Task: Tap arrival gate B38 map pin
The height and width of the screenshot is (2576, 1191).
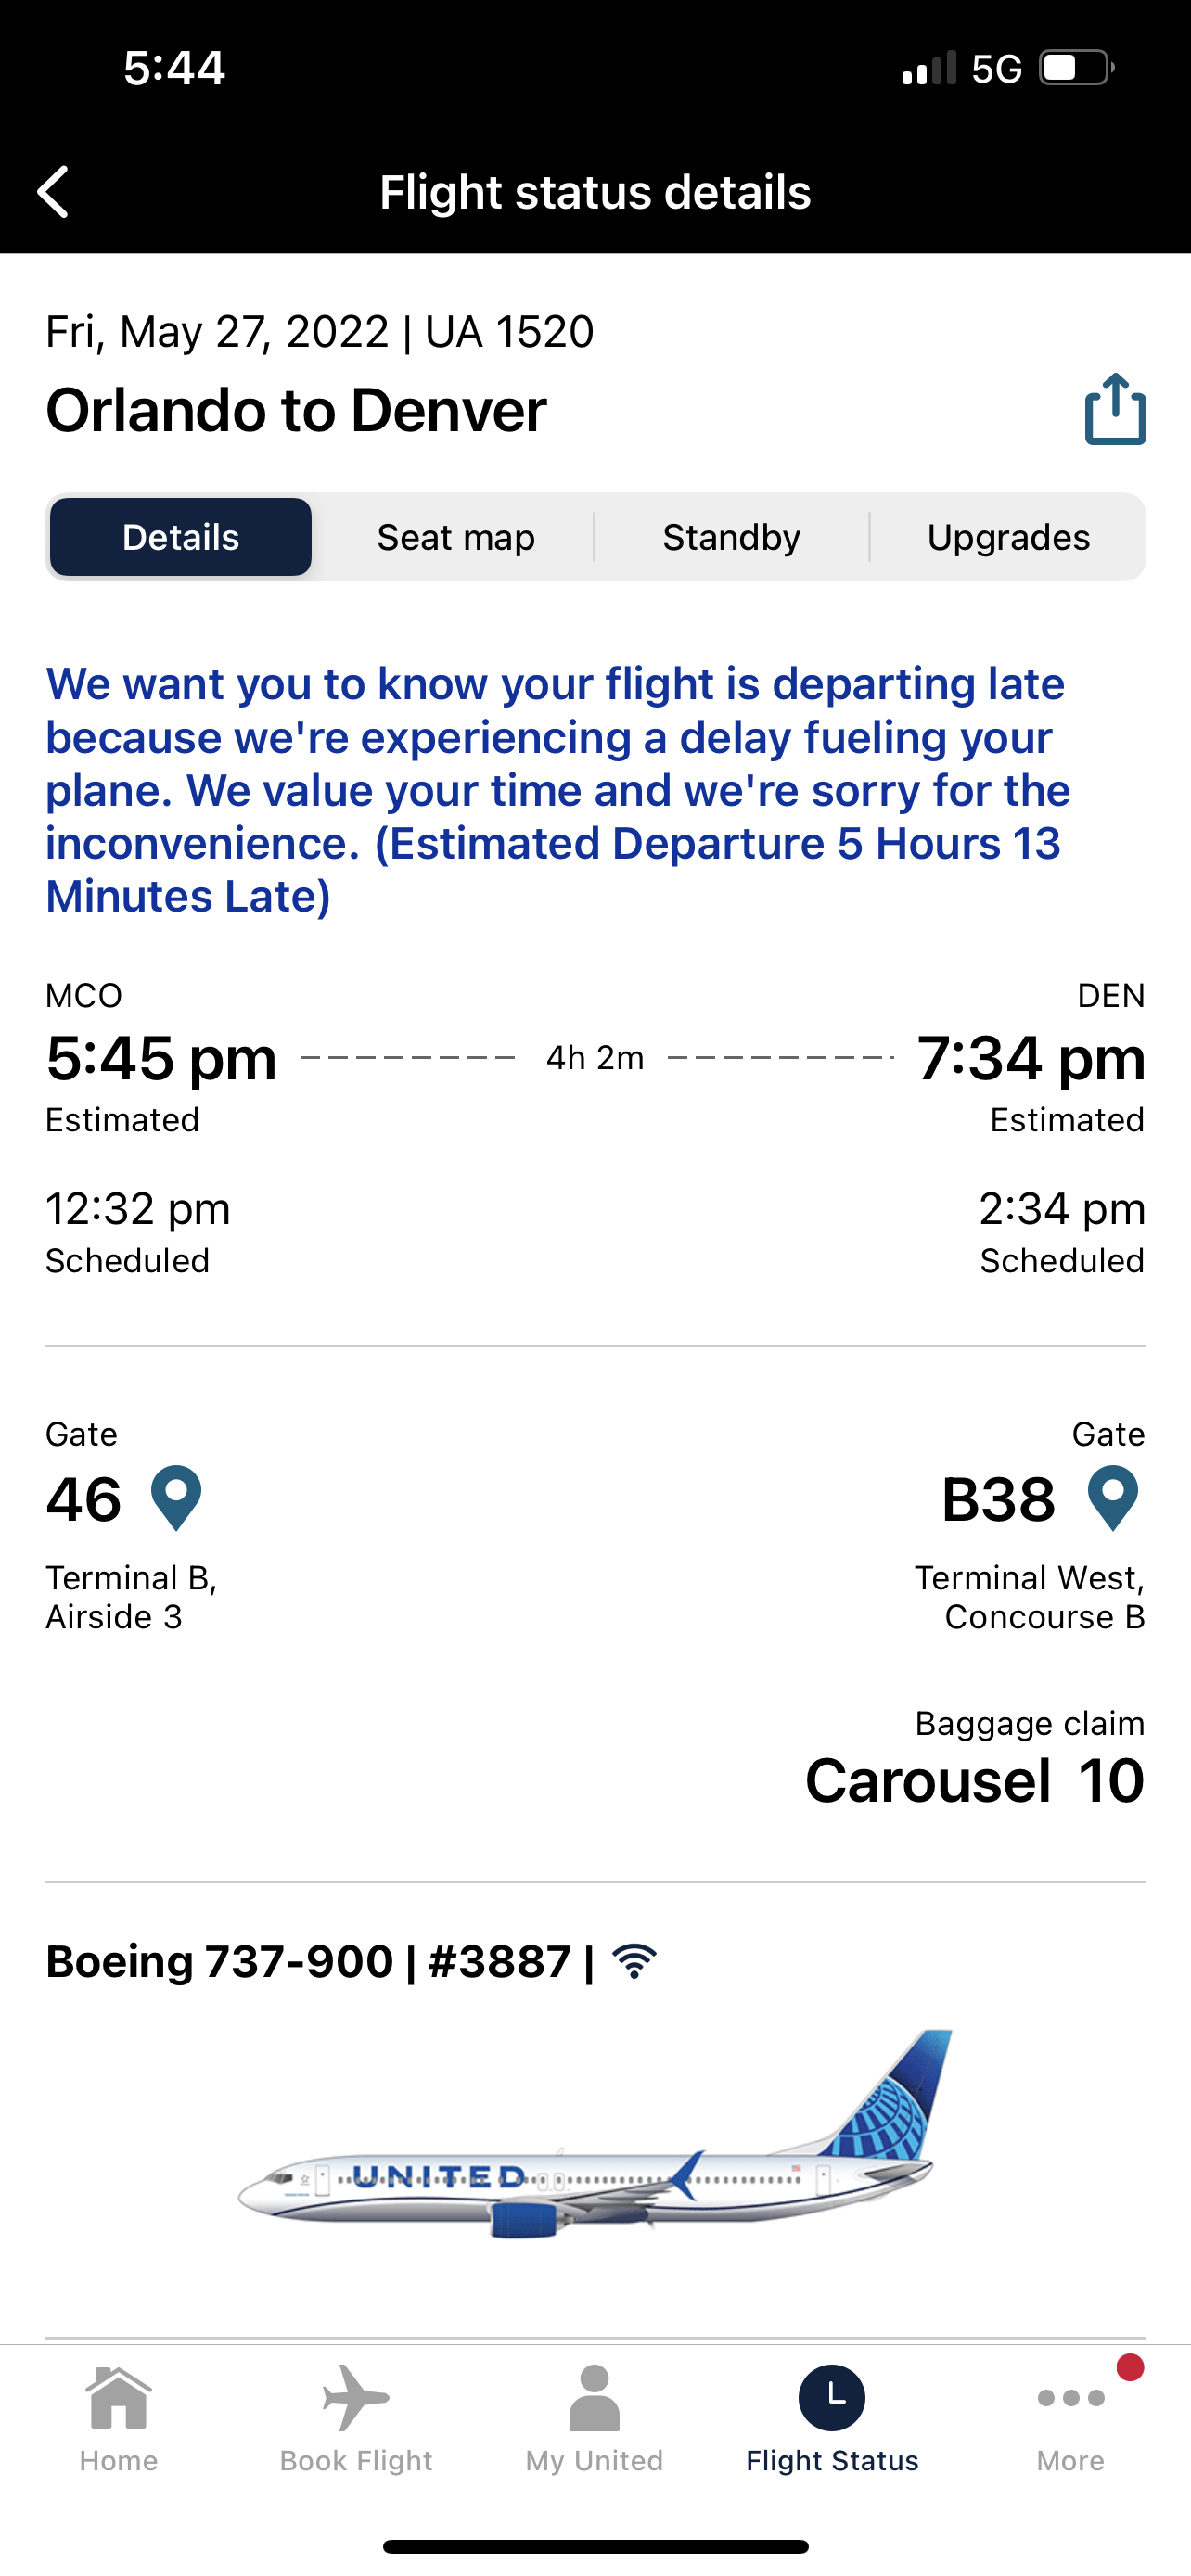Action: 1113,1498
